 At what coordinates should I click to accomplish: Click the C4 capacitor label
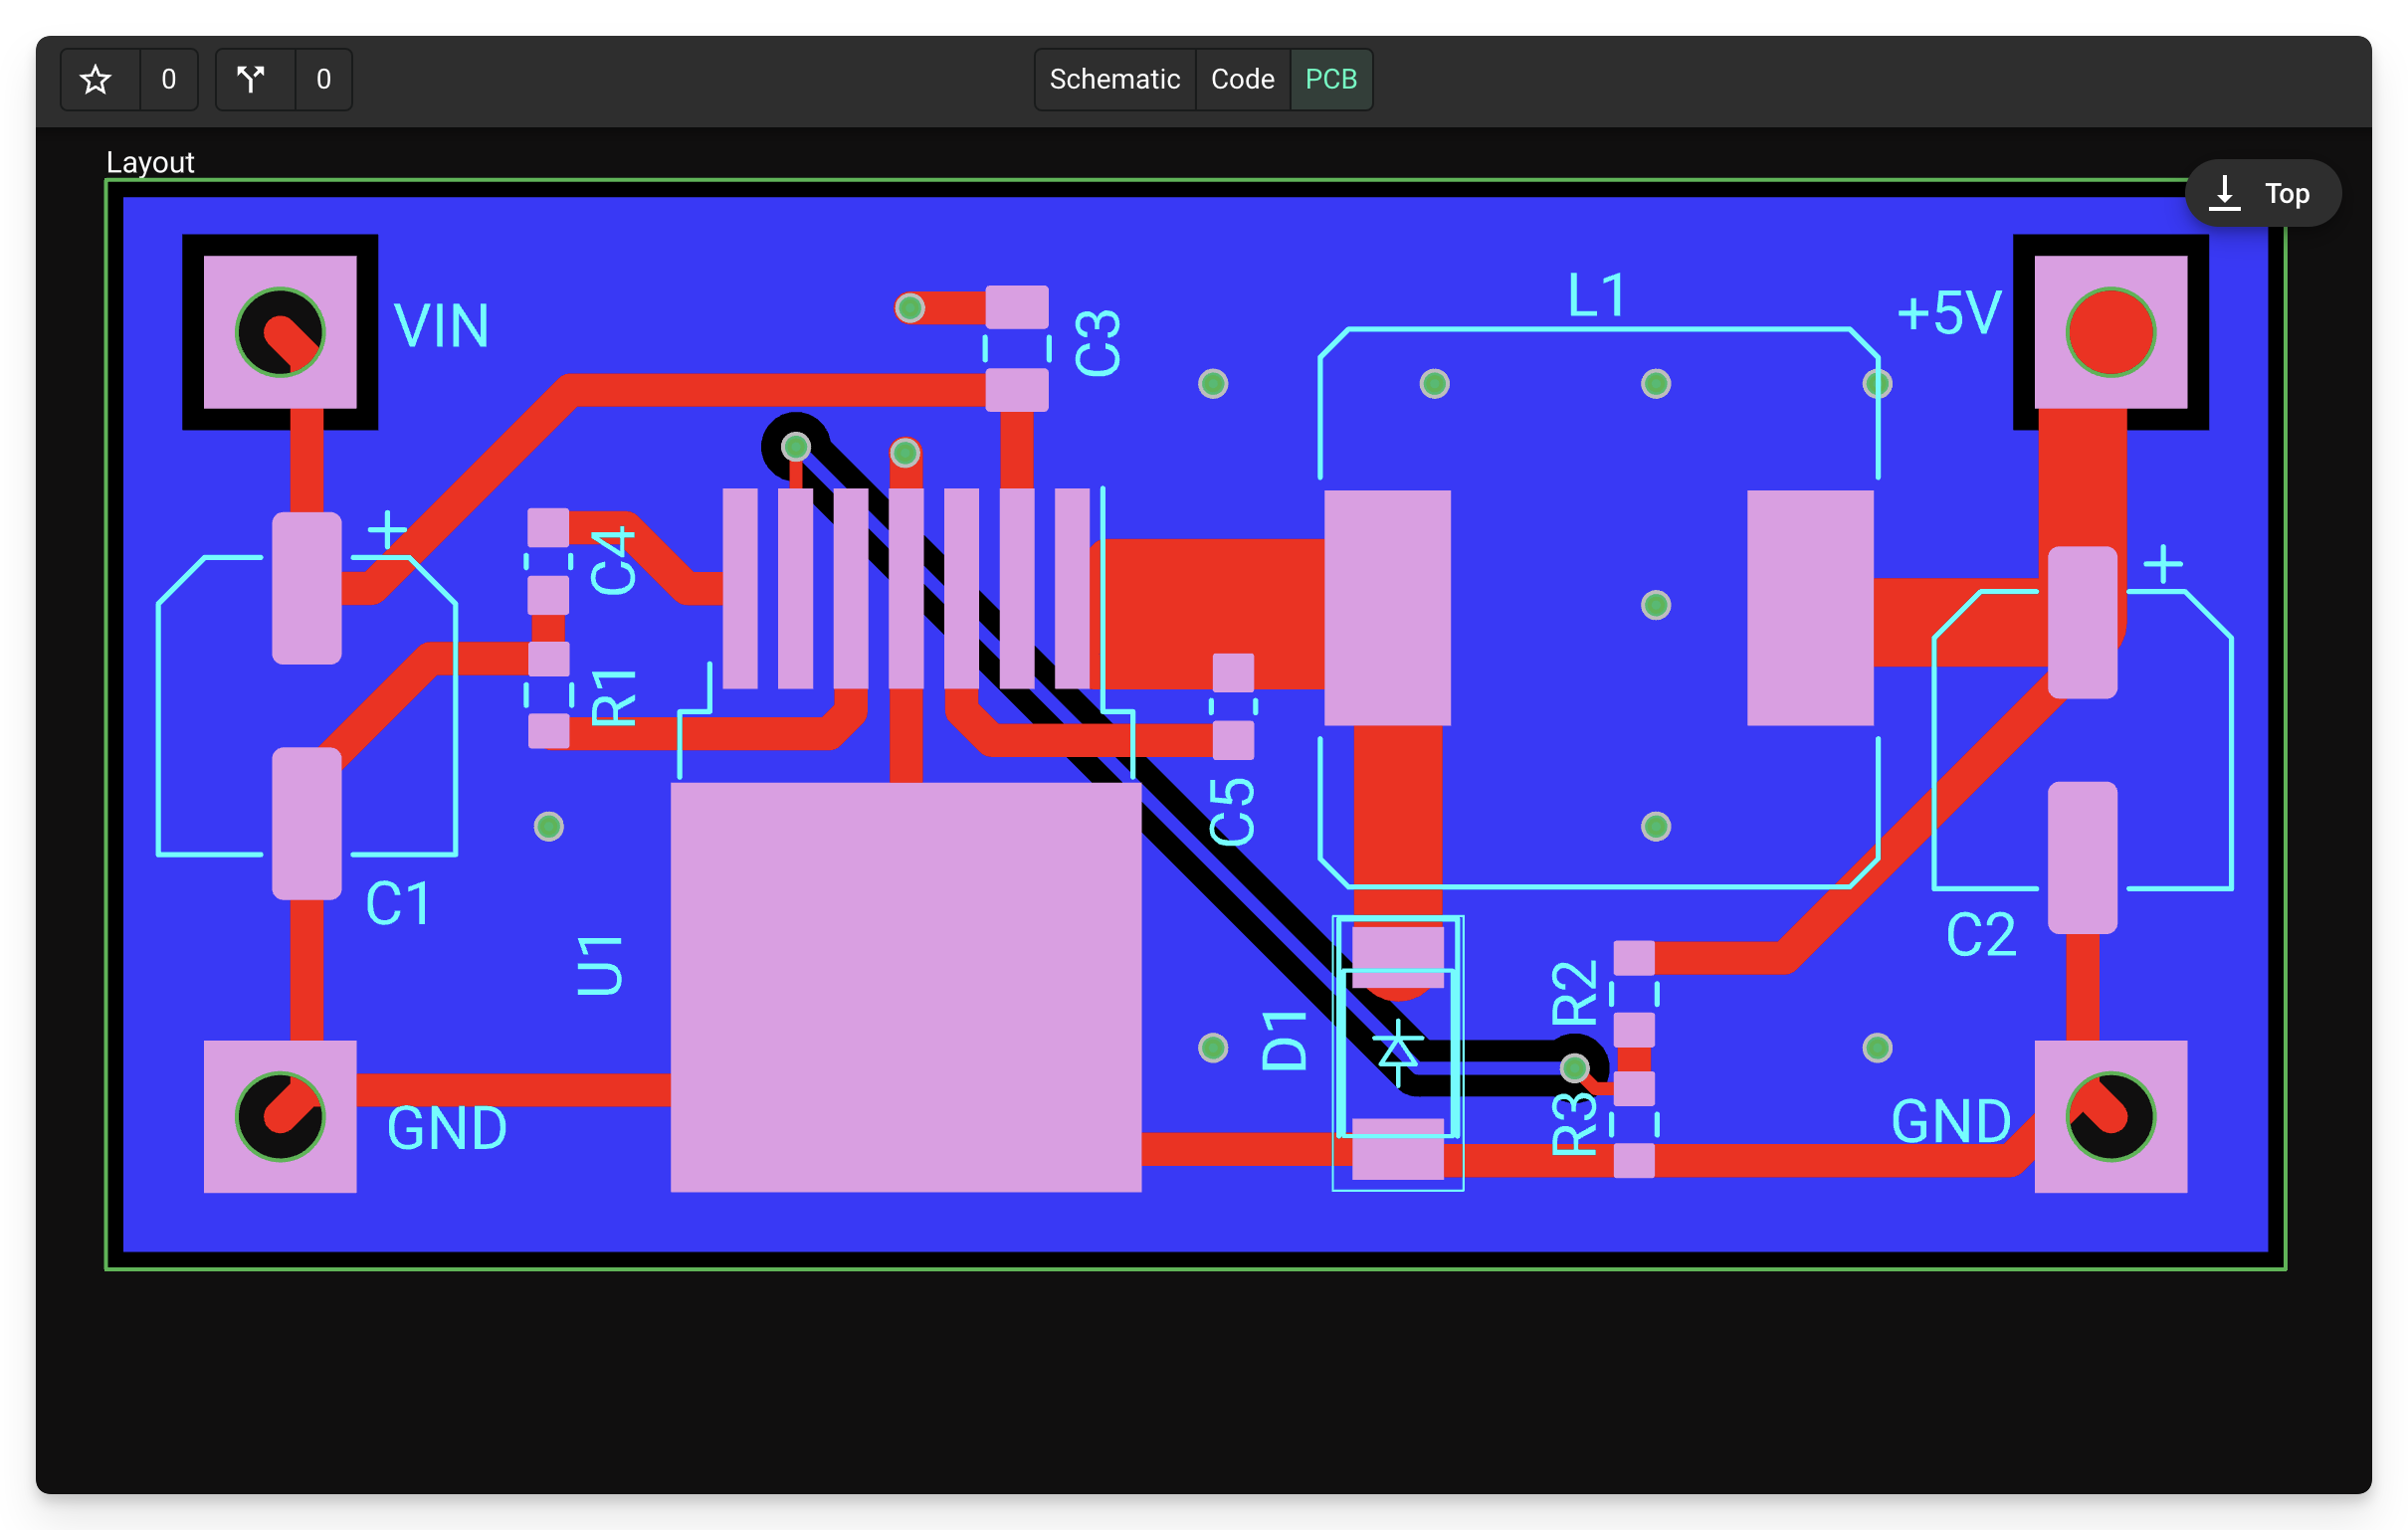click(614, 561)
